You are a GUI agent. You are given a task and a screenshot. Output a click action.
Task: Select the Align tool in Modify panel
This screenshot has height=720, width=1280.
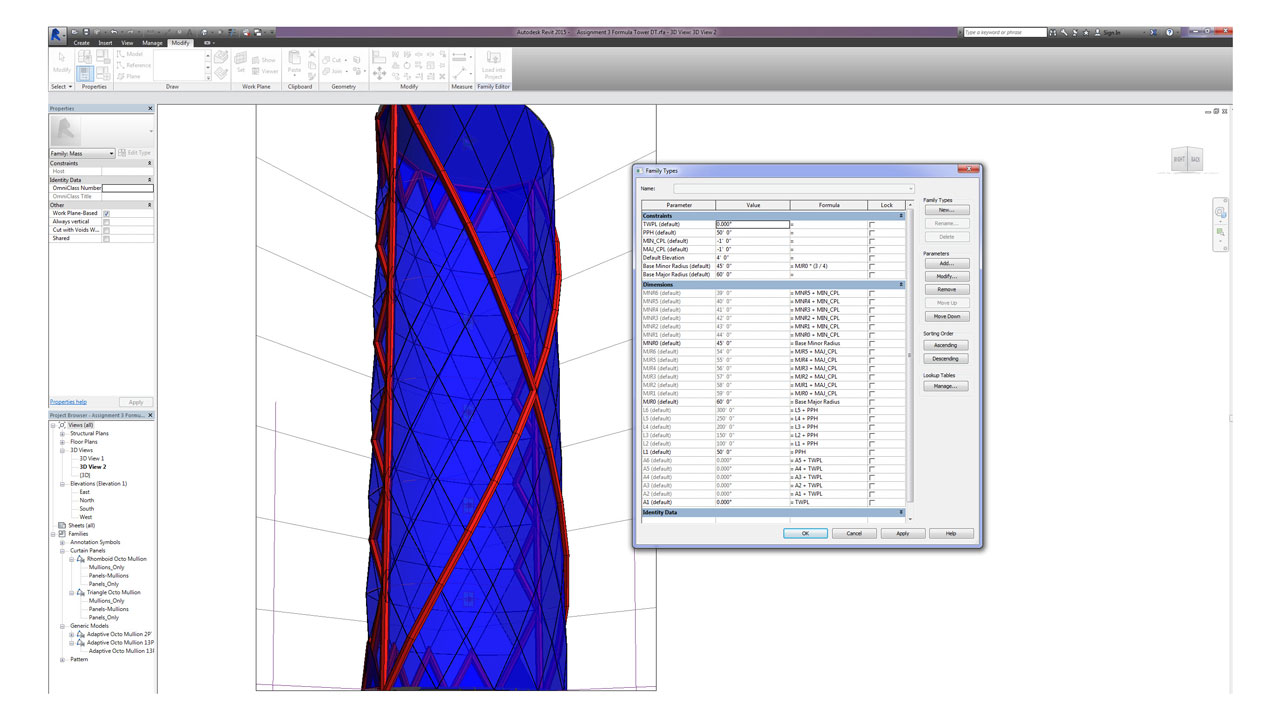pos(379,55)
